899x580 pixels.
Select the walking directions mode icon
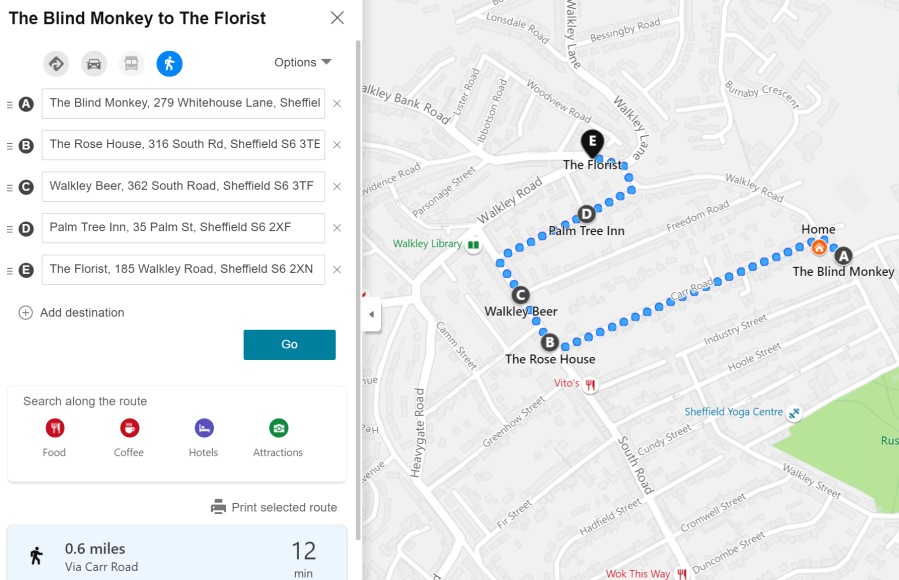click(169, 63)
